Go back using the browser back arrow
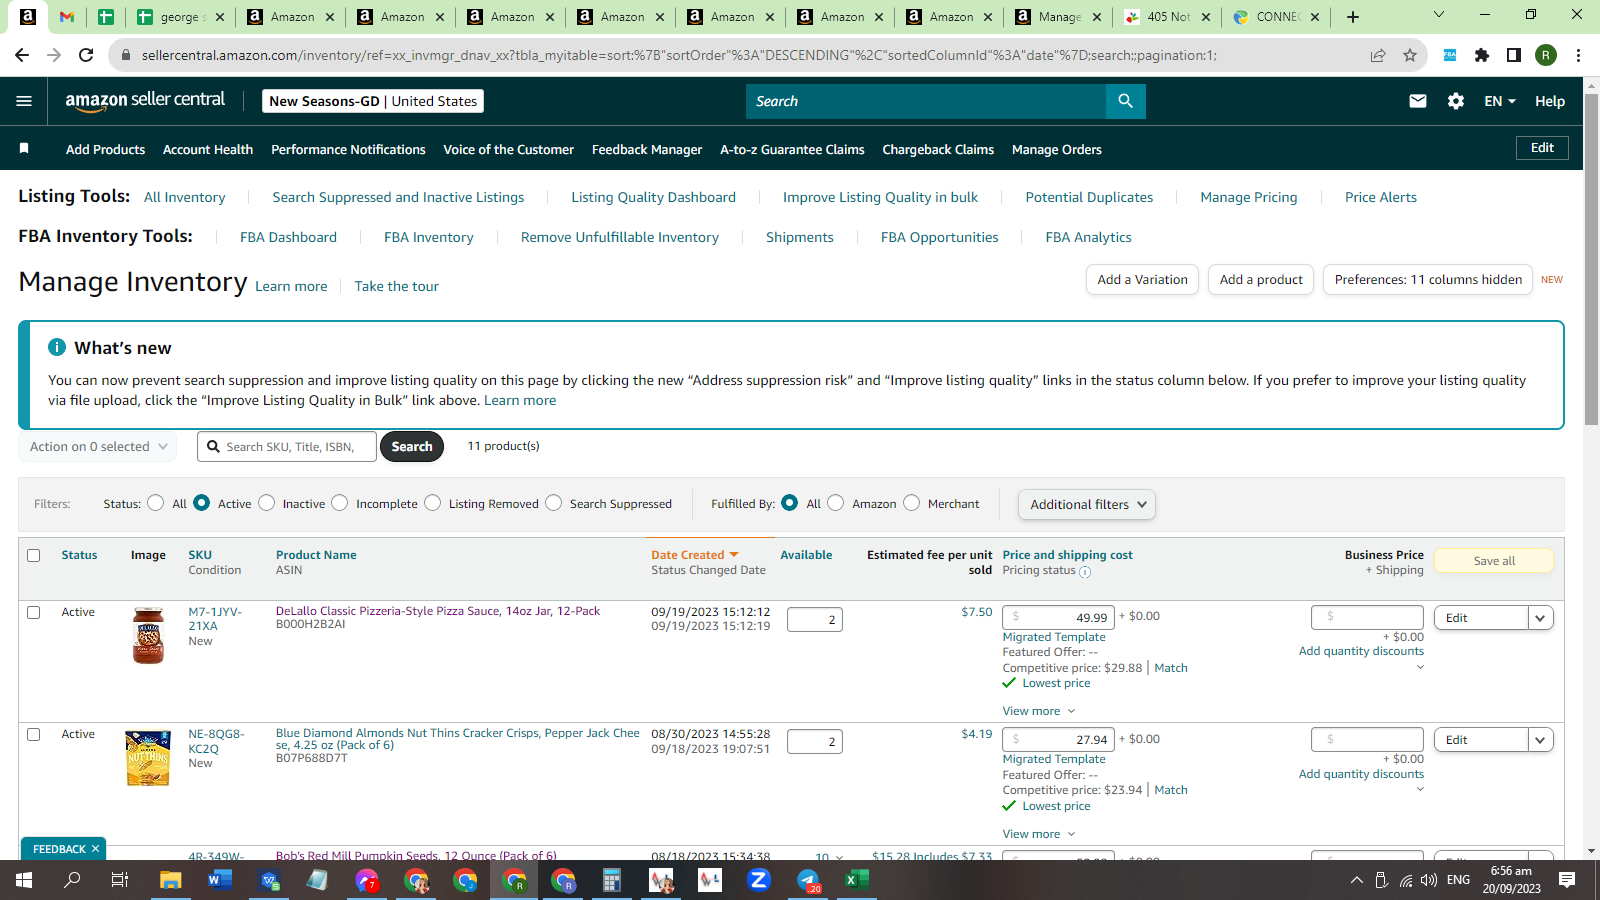Image resolution: width=1600 pixels, height=900 pixels. pyautogui.click(x=23, y=55)
